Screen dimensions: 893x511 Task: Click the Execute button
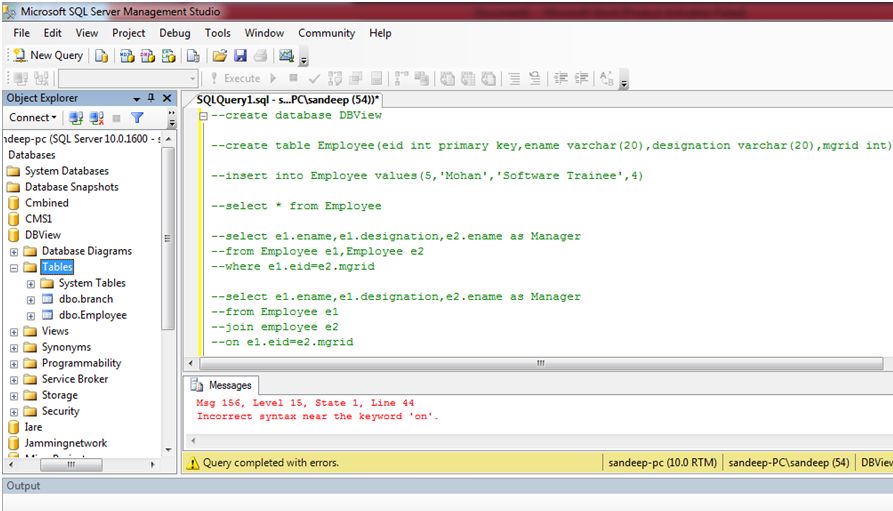click(x=236, y=78)
